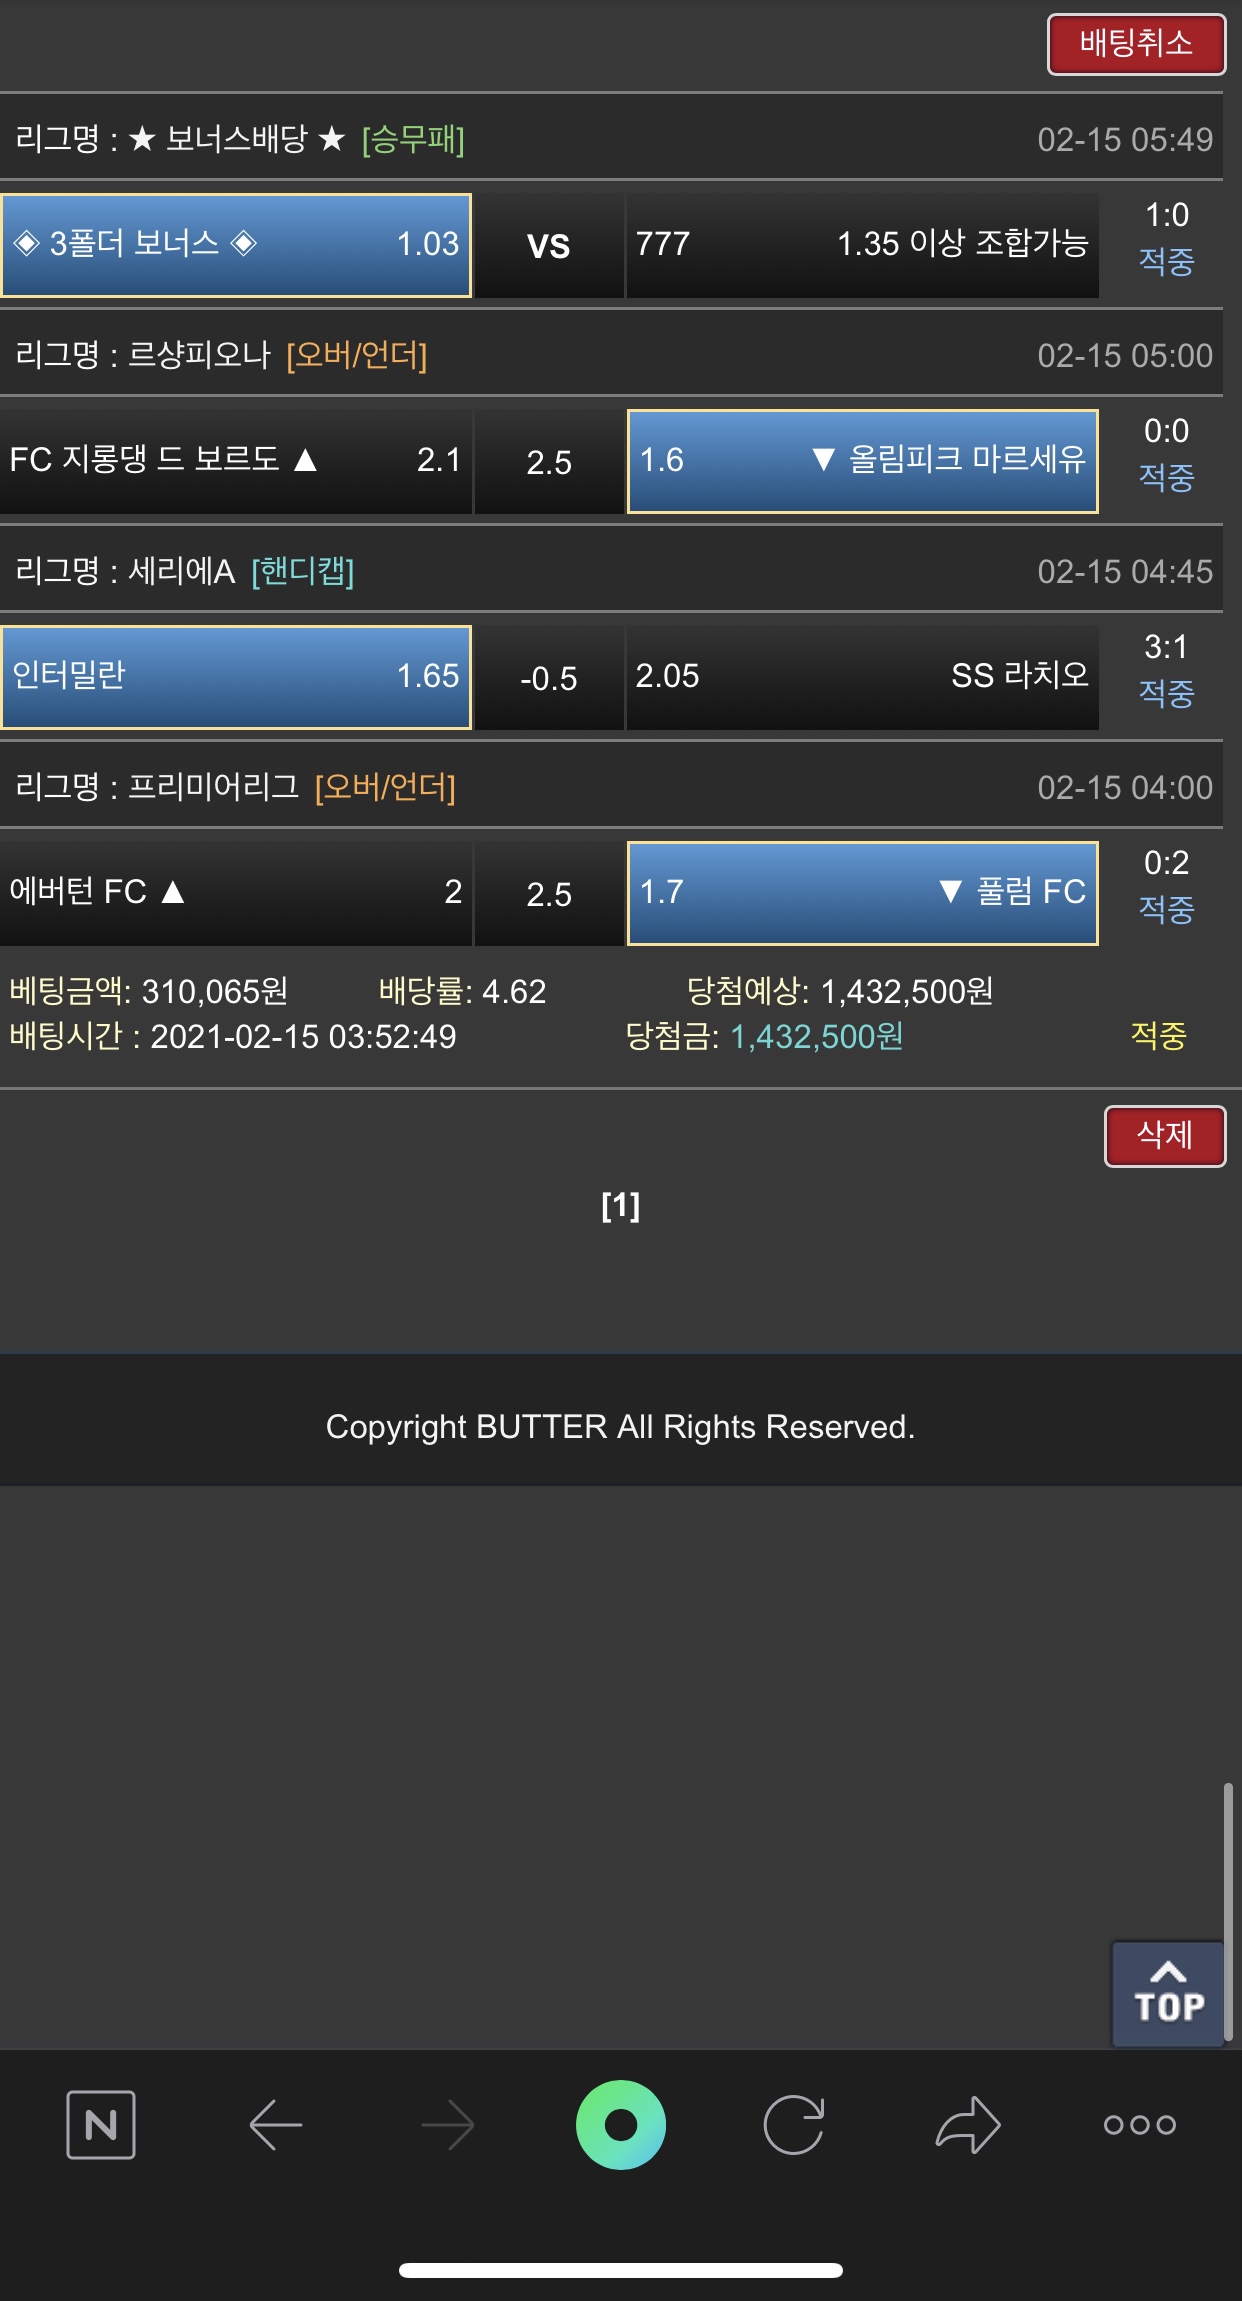Tap SS 라치오 2.05 odds cell
Viewport: 1242px width, 2301px height.
(862, 677)
